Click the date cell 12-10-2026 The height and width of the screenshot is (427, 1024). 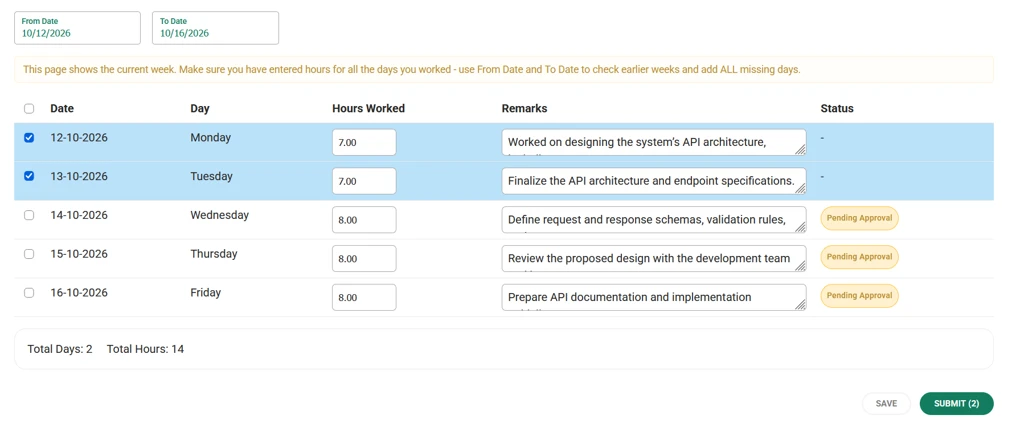click(79, 138)
